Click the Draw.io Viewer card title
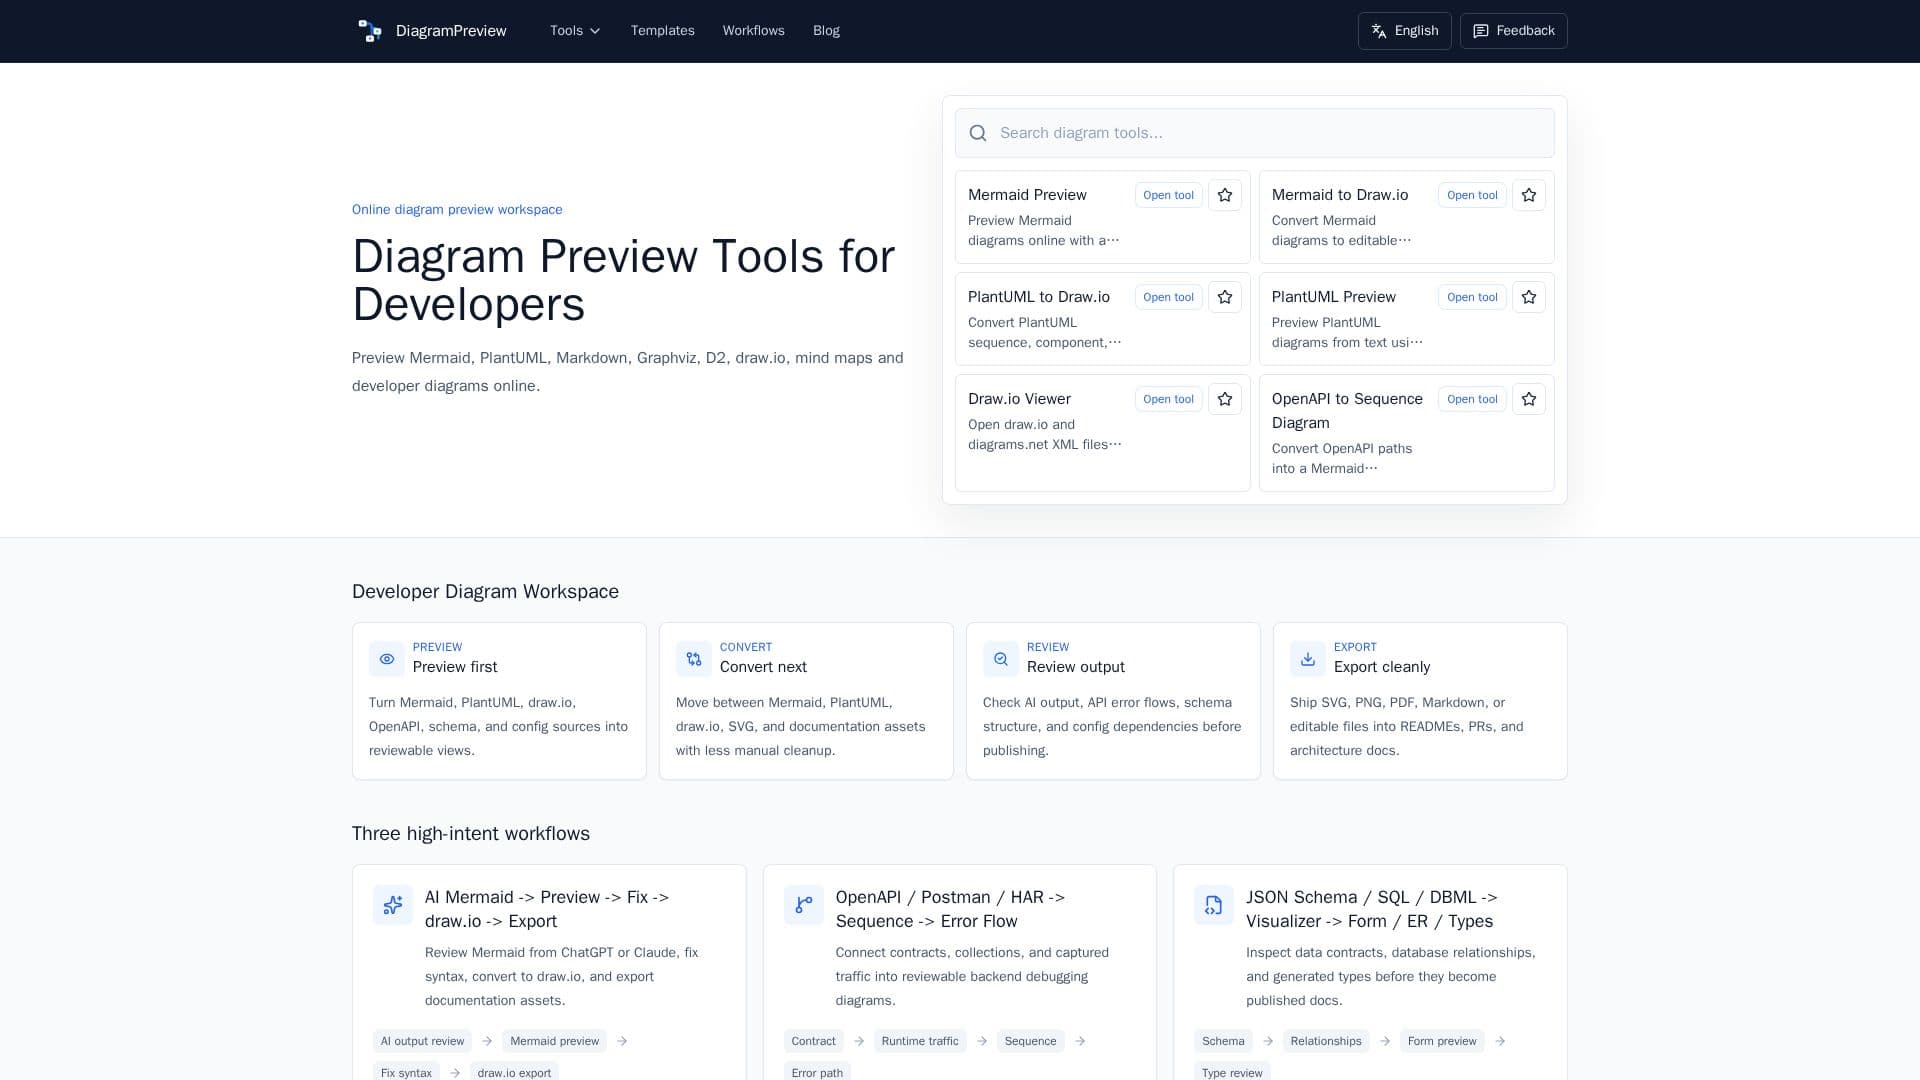The height and width of the screenshot is (1080, 1920). 1019,399
